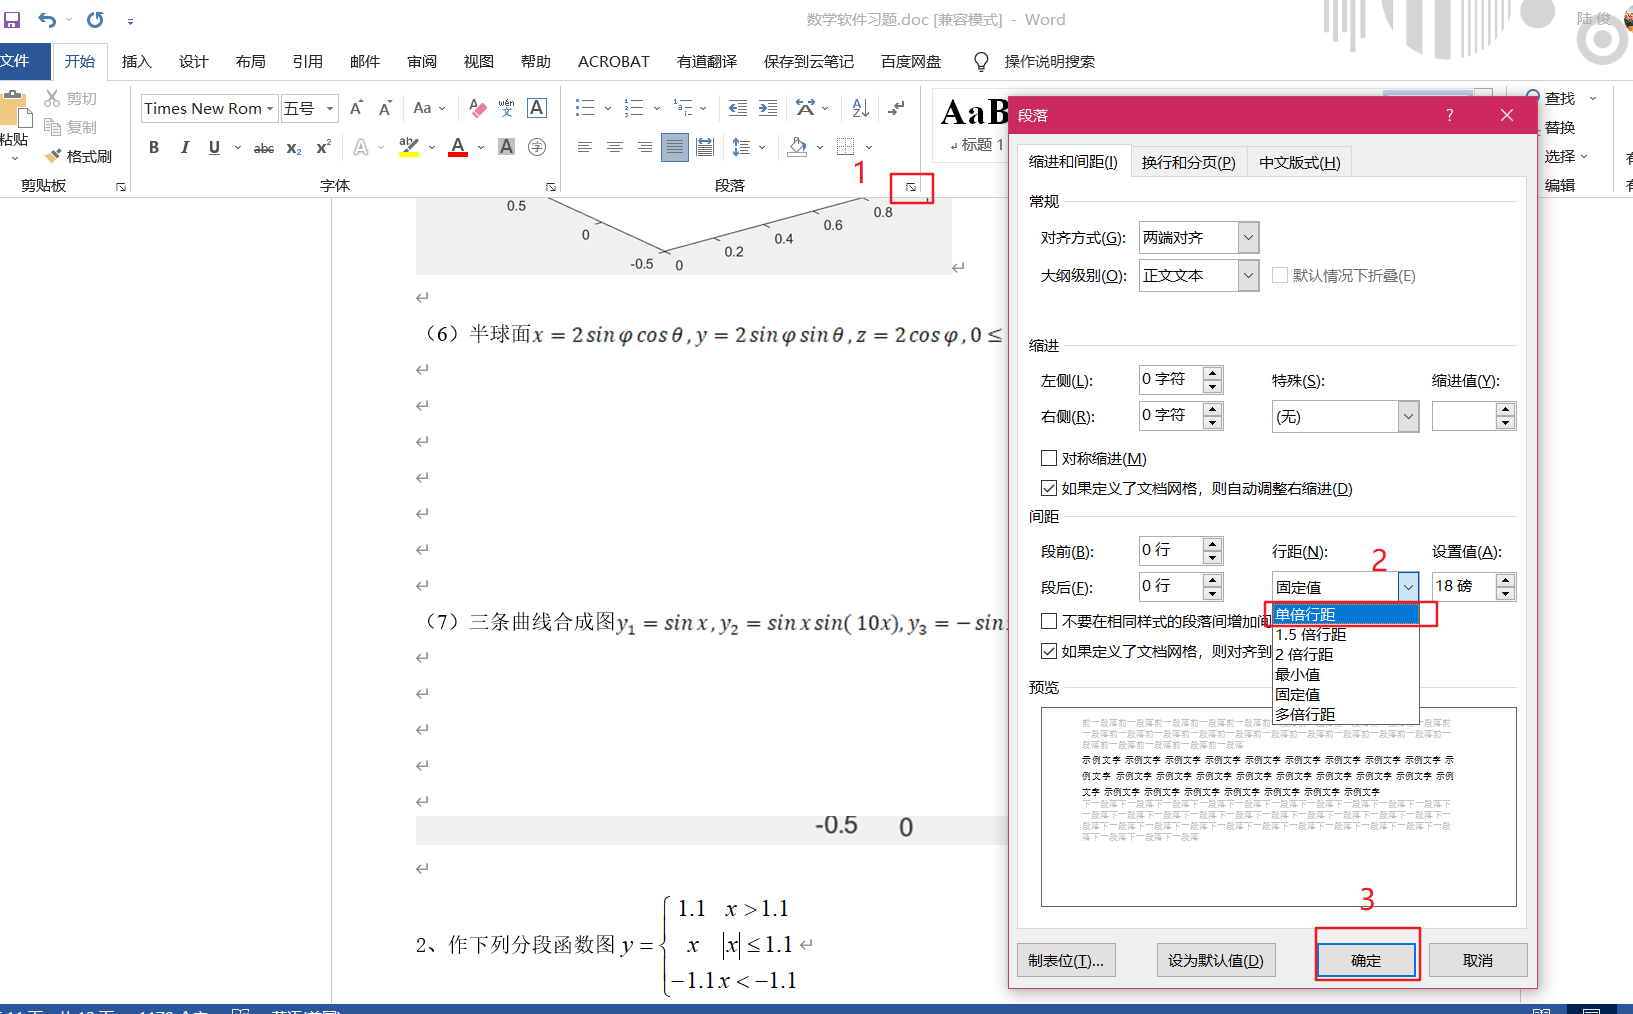Shrink font size with the smaller A icon
The height and width of the screenshot is (1014, 1633).
[x=385, y=108]
